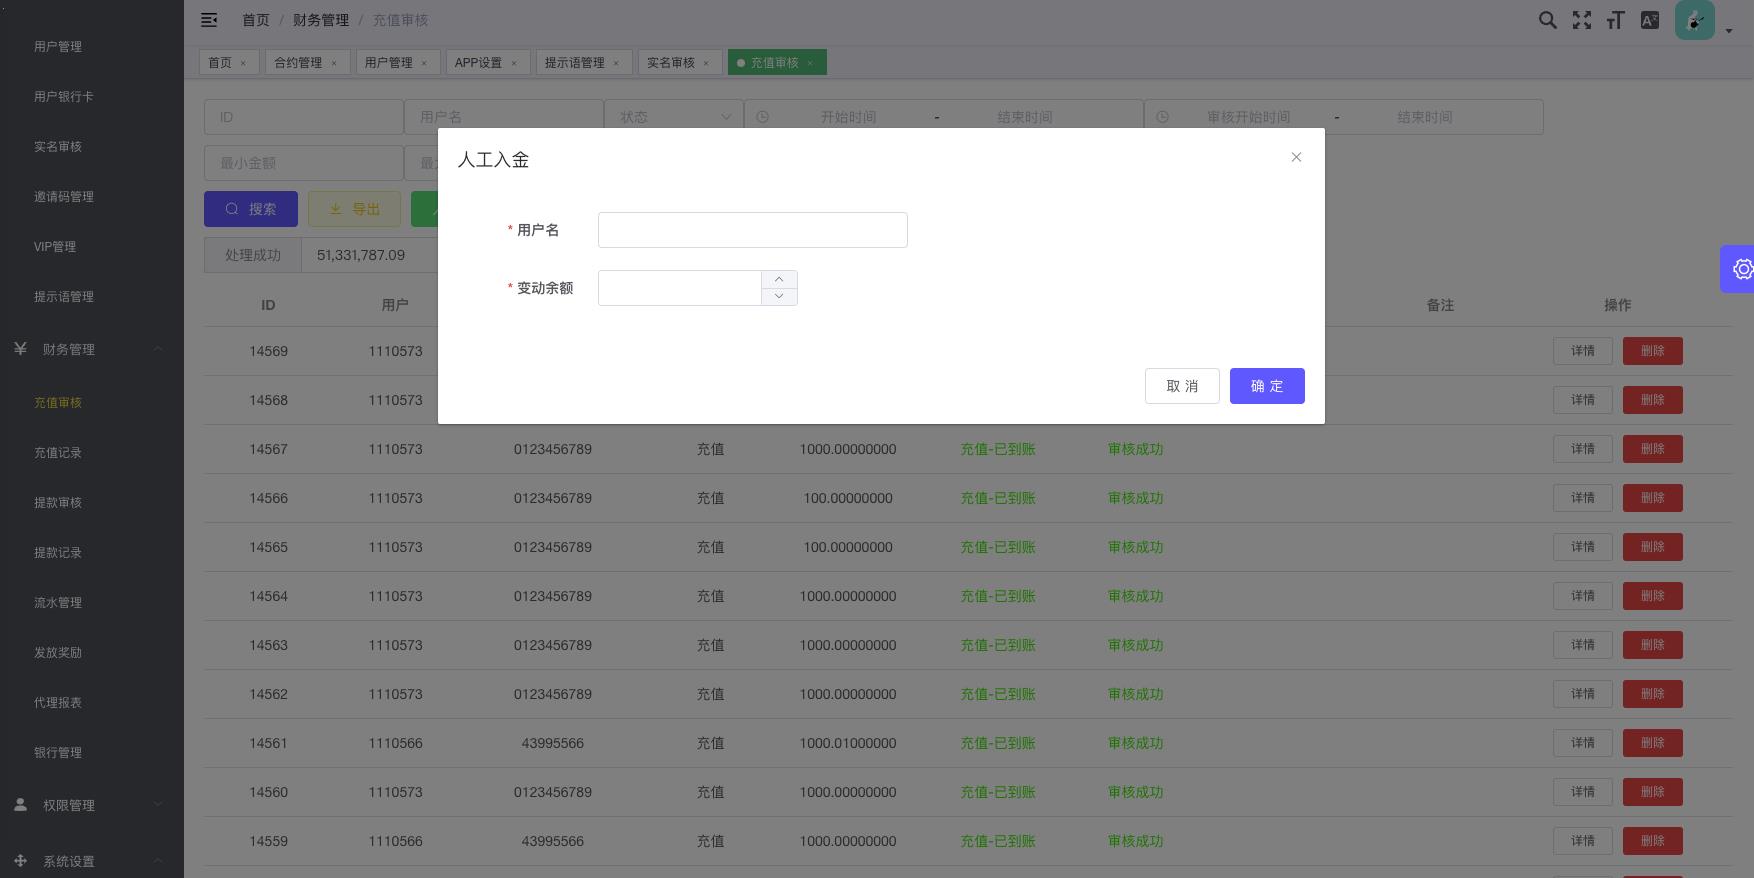Increase 变动余额 with the up arrow
Viewport: 1754px width, 878px height.
pyautogui.click(x=779, y=279)
